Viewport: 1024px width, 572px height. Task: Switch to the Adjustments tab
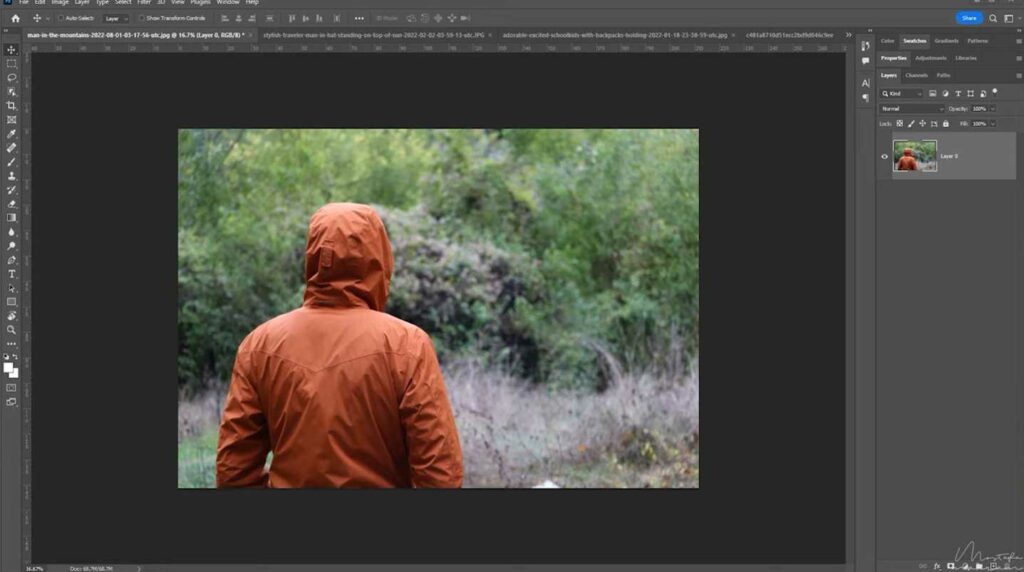pyautogui.click(x=931, y=58)
